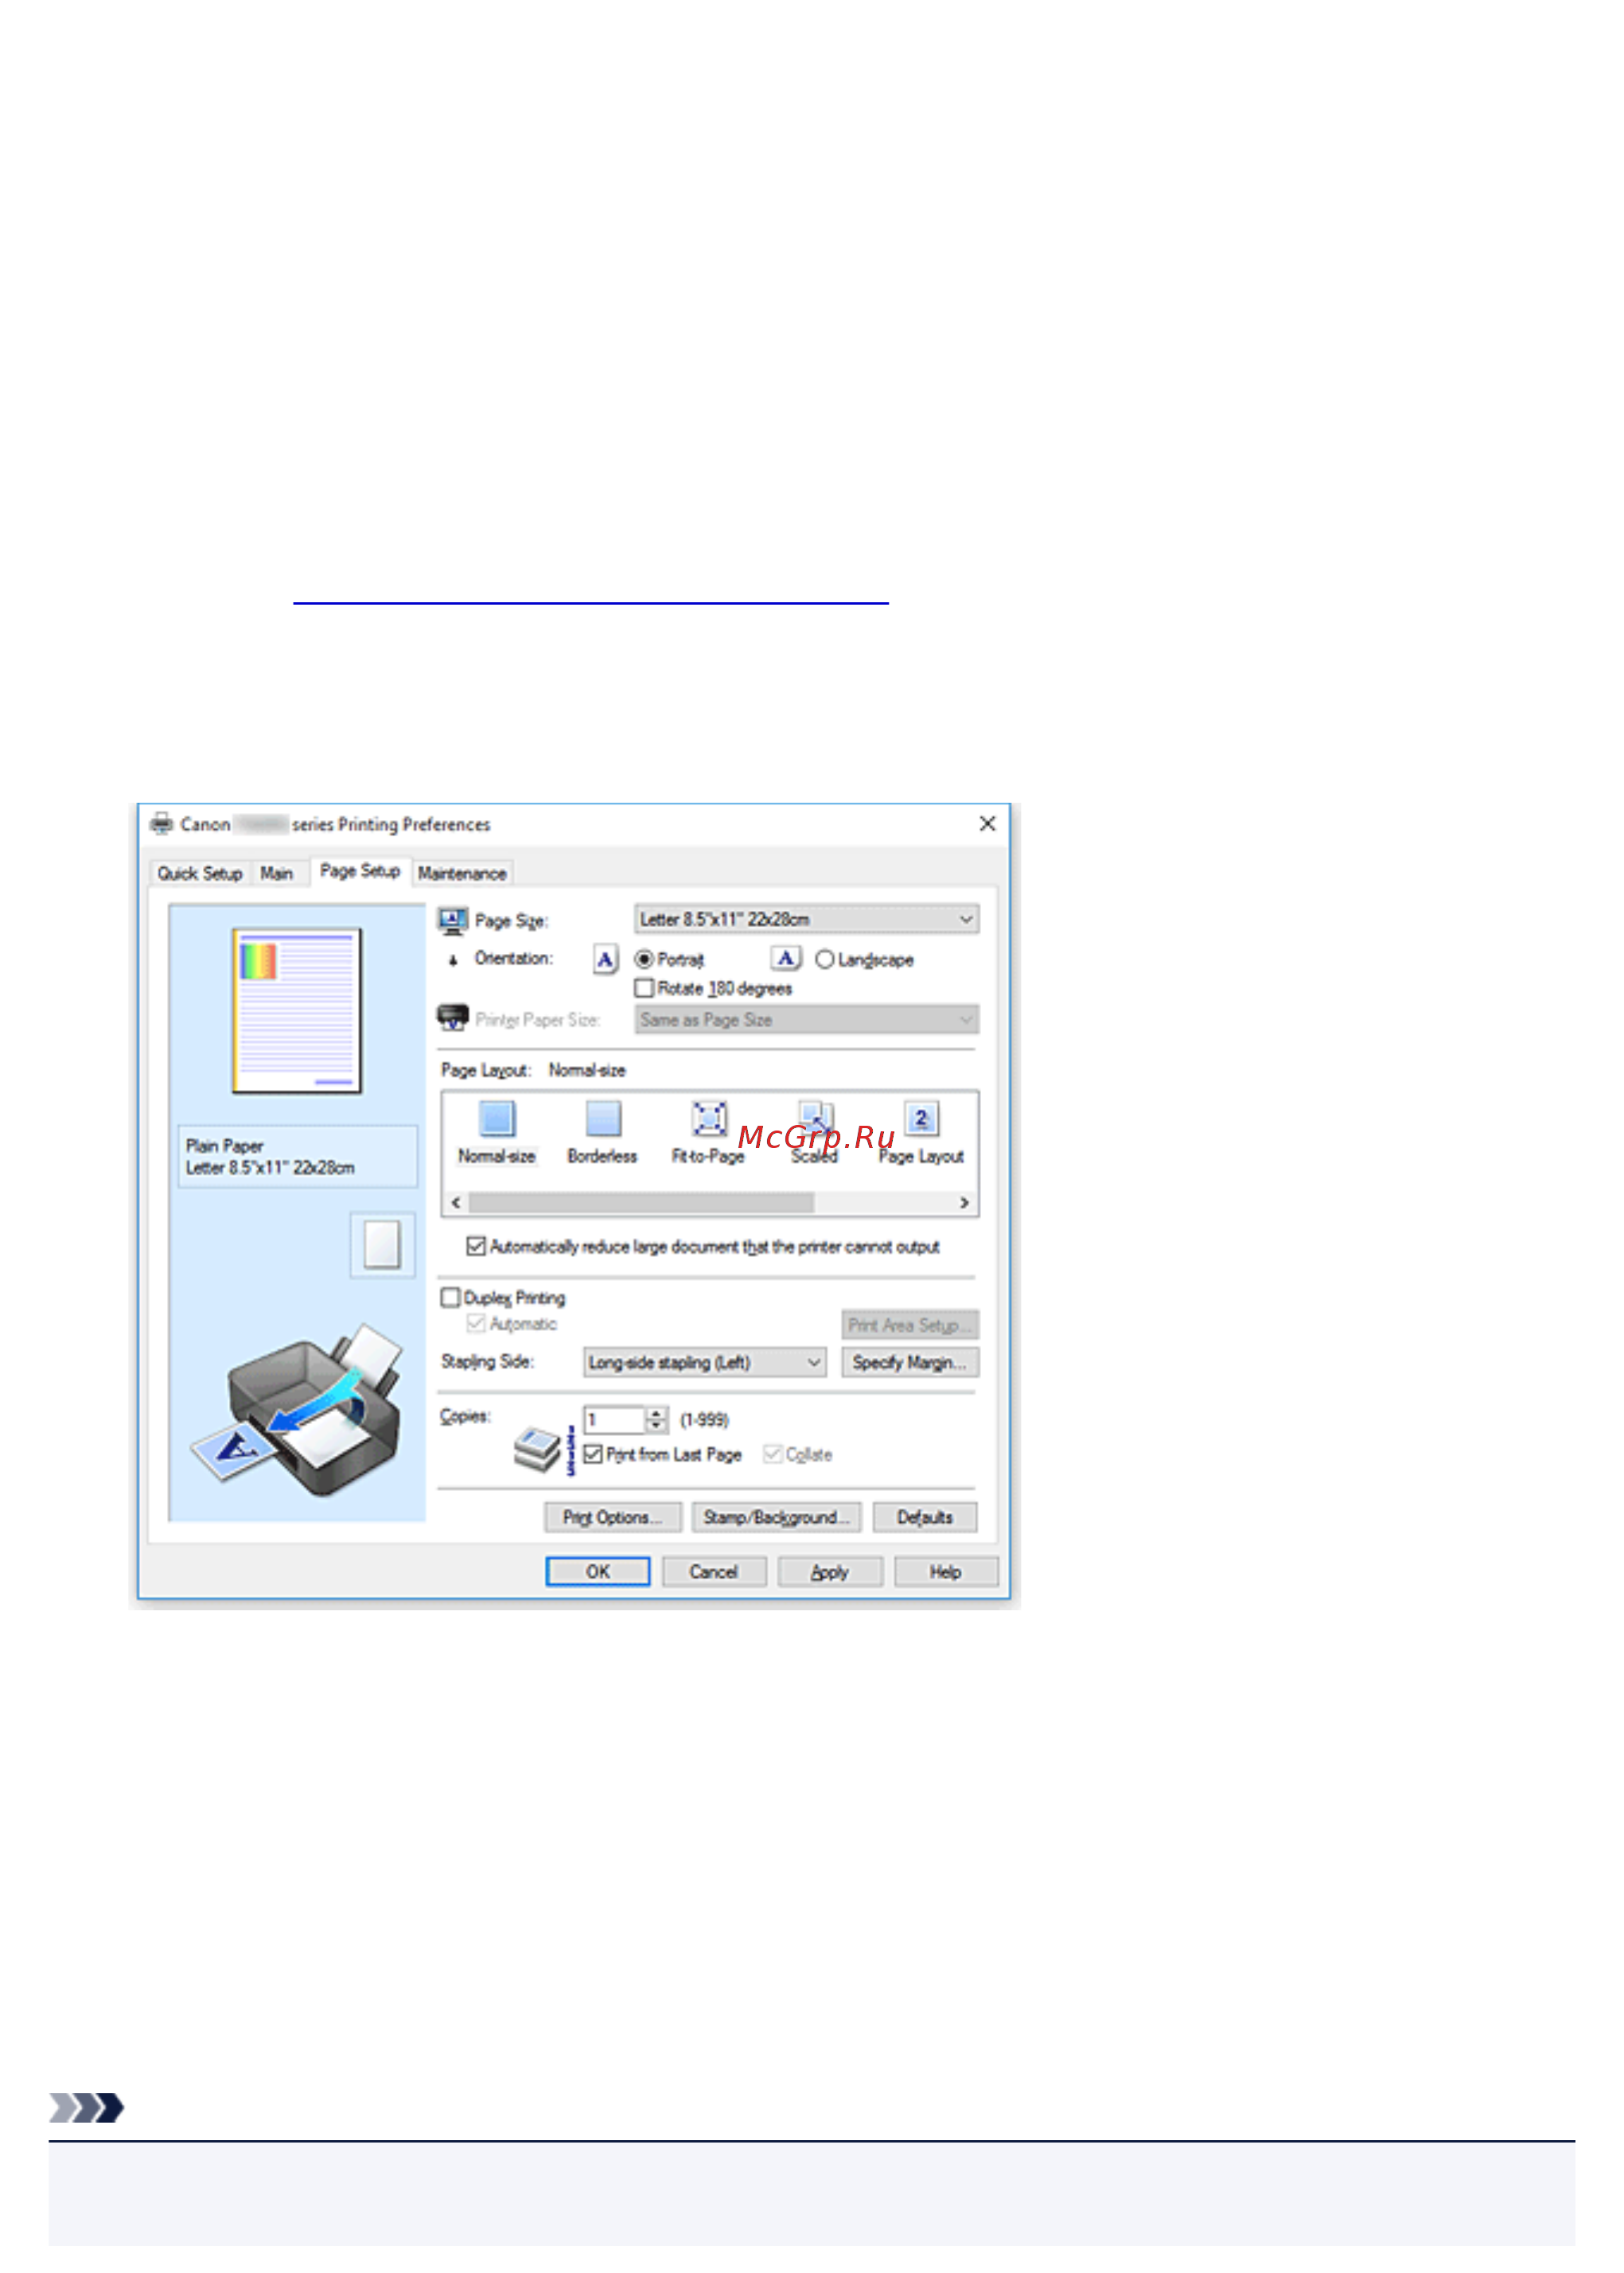
Task: Click the Printer Paper Size printer icon
Action: coord(453,1018)
